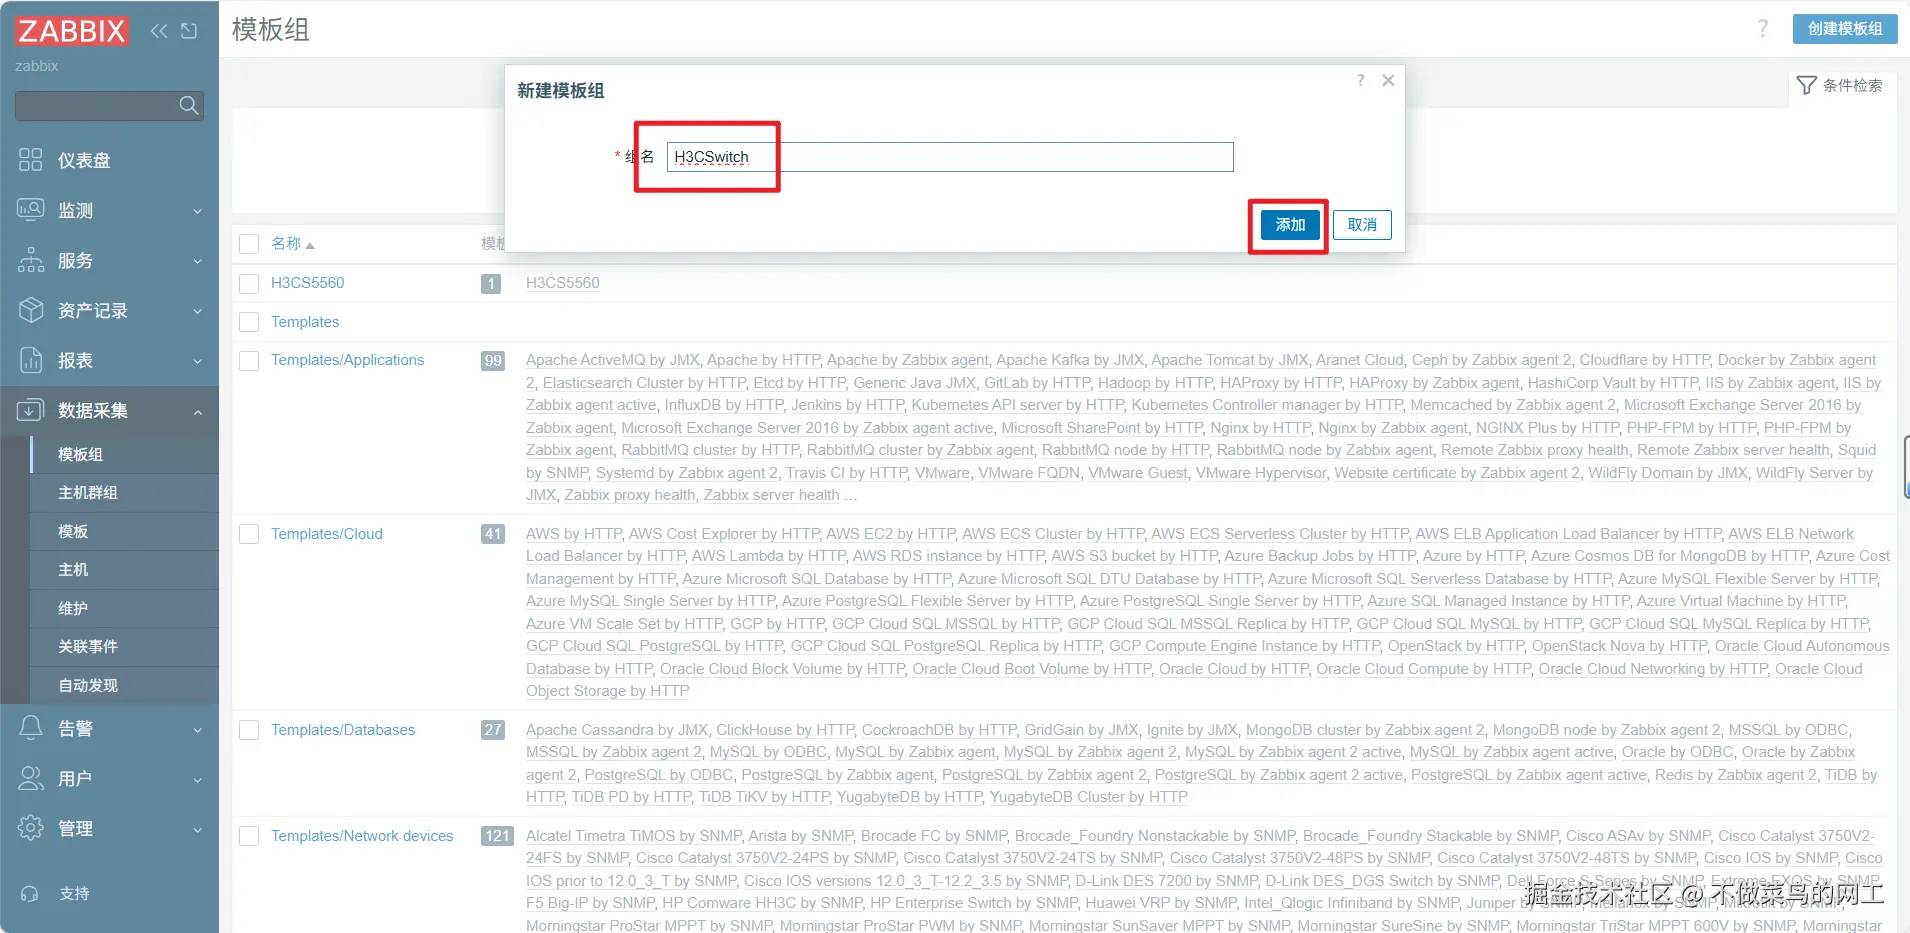Viewport: 1910px width, 933px height.
Task: Open the Apache ActiveMQ by JMX template
Action: coord(612,360)
